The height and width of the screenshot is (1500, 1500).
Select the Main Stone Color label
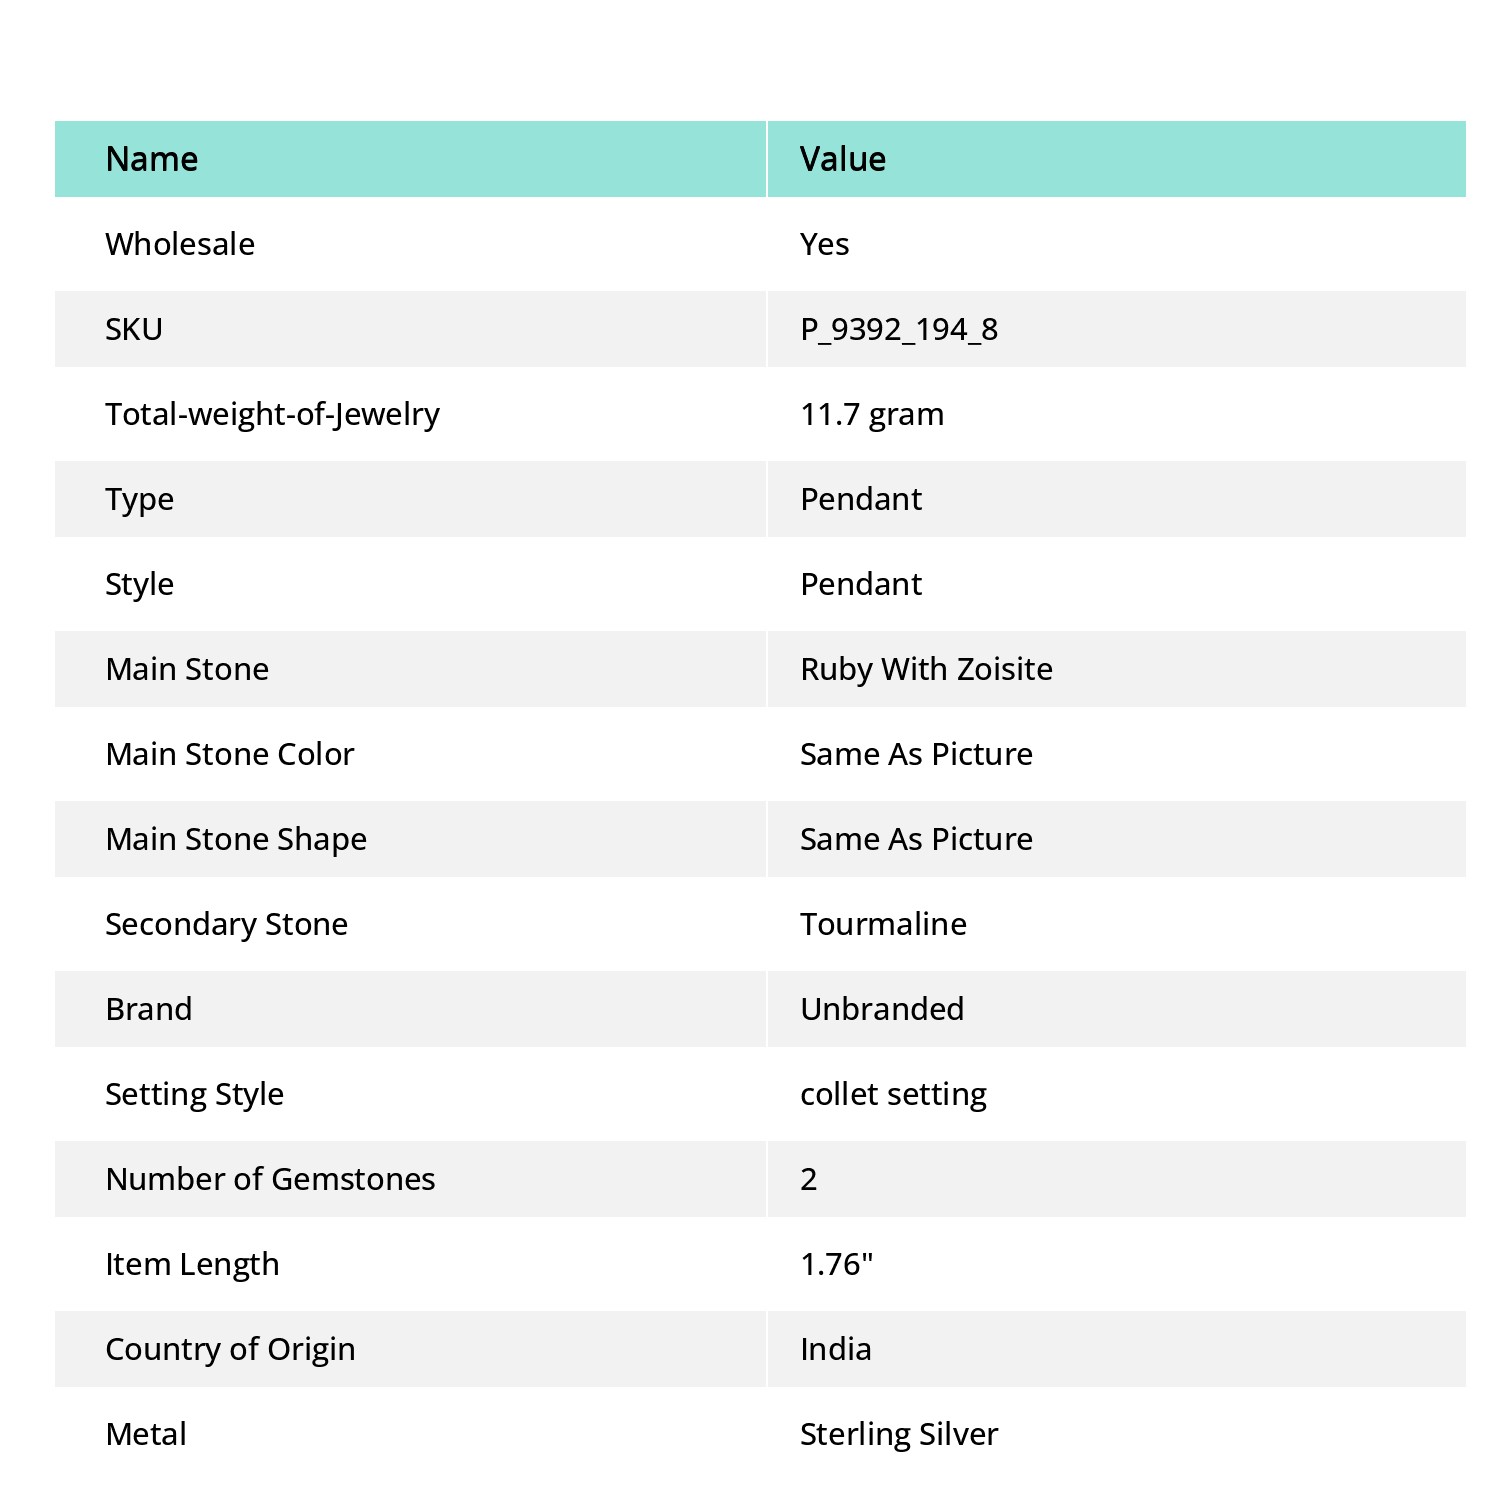230,754
